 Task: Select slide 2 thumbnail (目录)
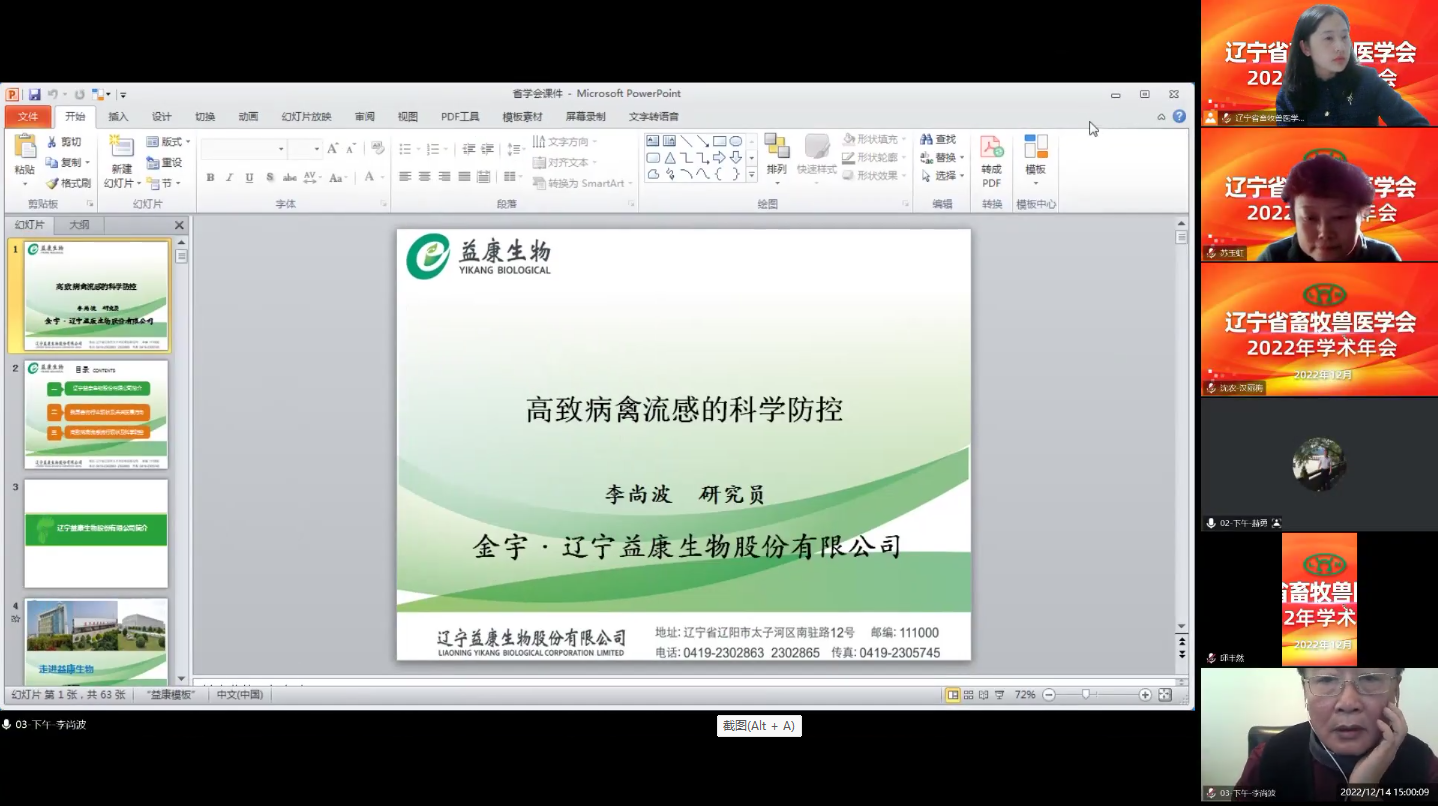point(96,414)
